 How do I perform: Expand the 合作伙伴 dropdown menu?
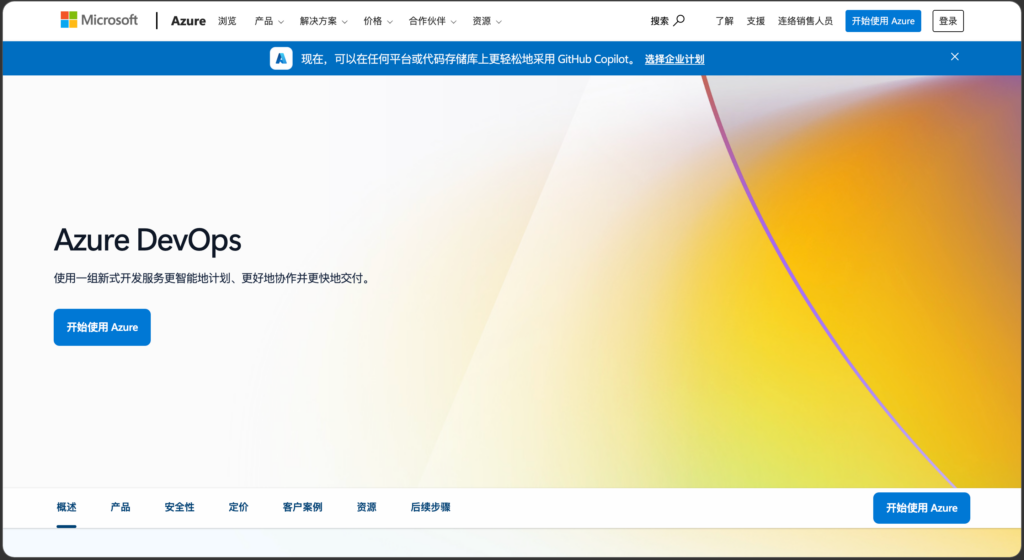[x=432, y=21]
